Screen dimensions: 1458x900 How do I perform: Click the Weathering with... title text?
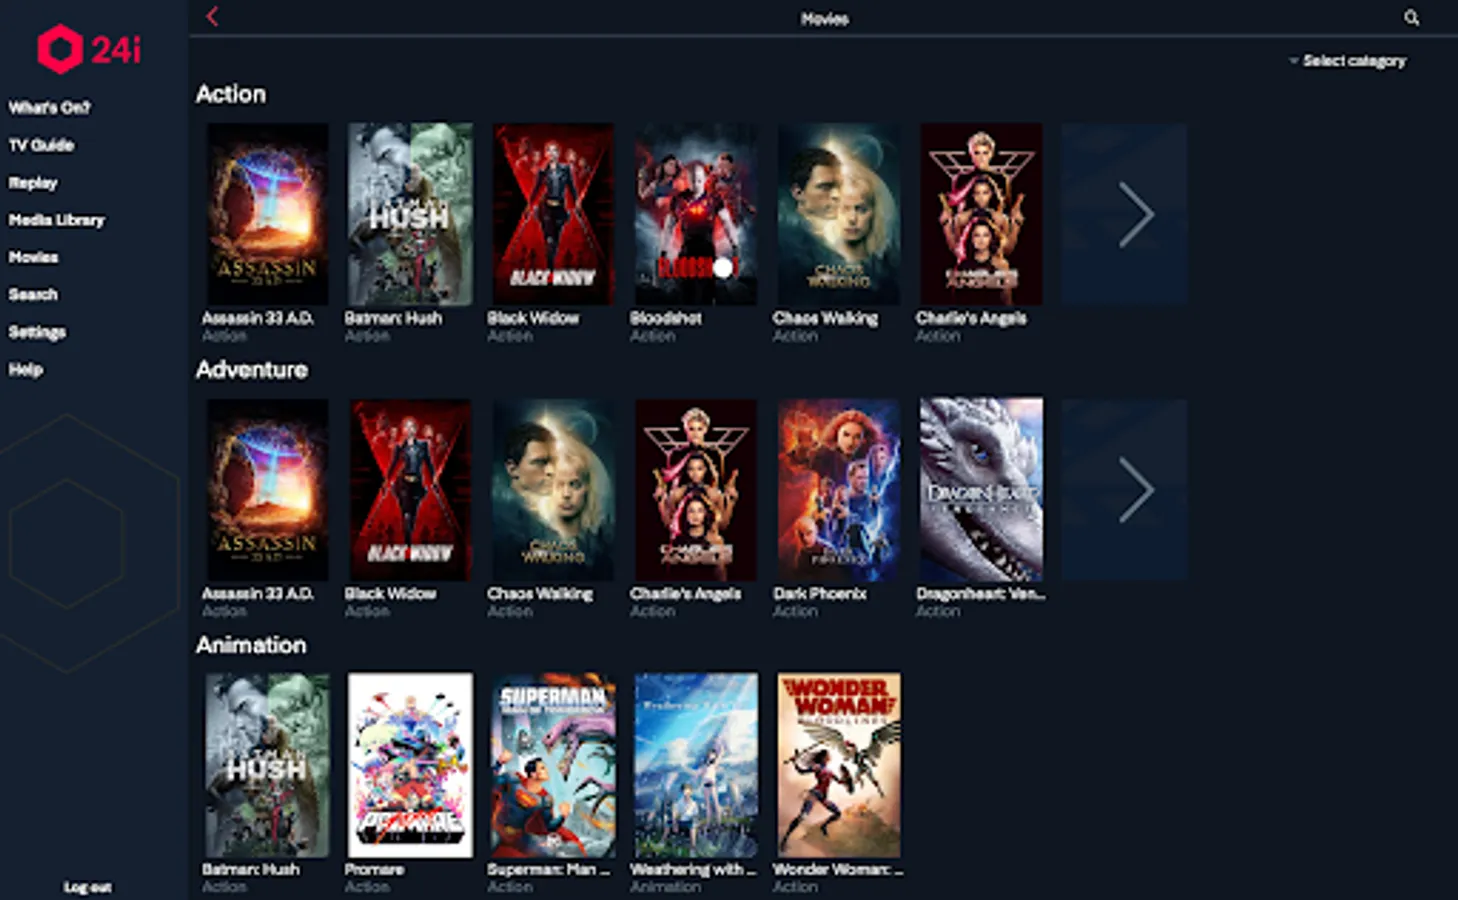(693, 870)
